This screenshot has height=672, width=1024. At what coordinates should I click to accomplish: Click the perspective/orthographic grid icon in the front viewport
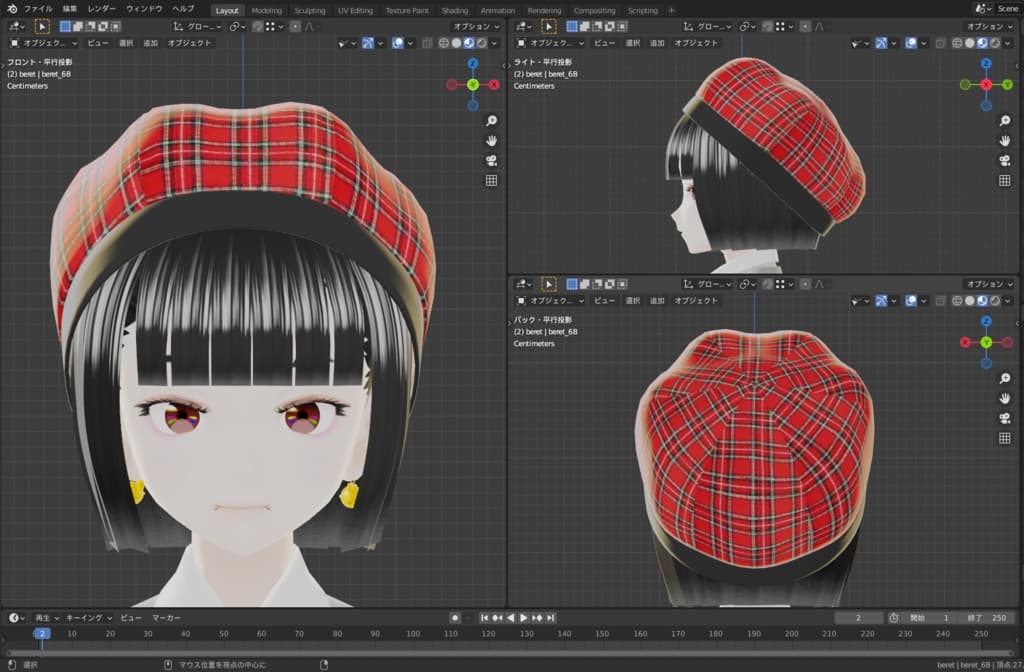pyautogui.click(x=491, y=180)
